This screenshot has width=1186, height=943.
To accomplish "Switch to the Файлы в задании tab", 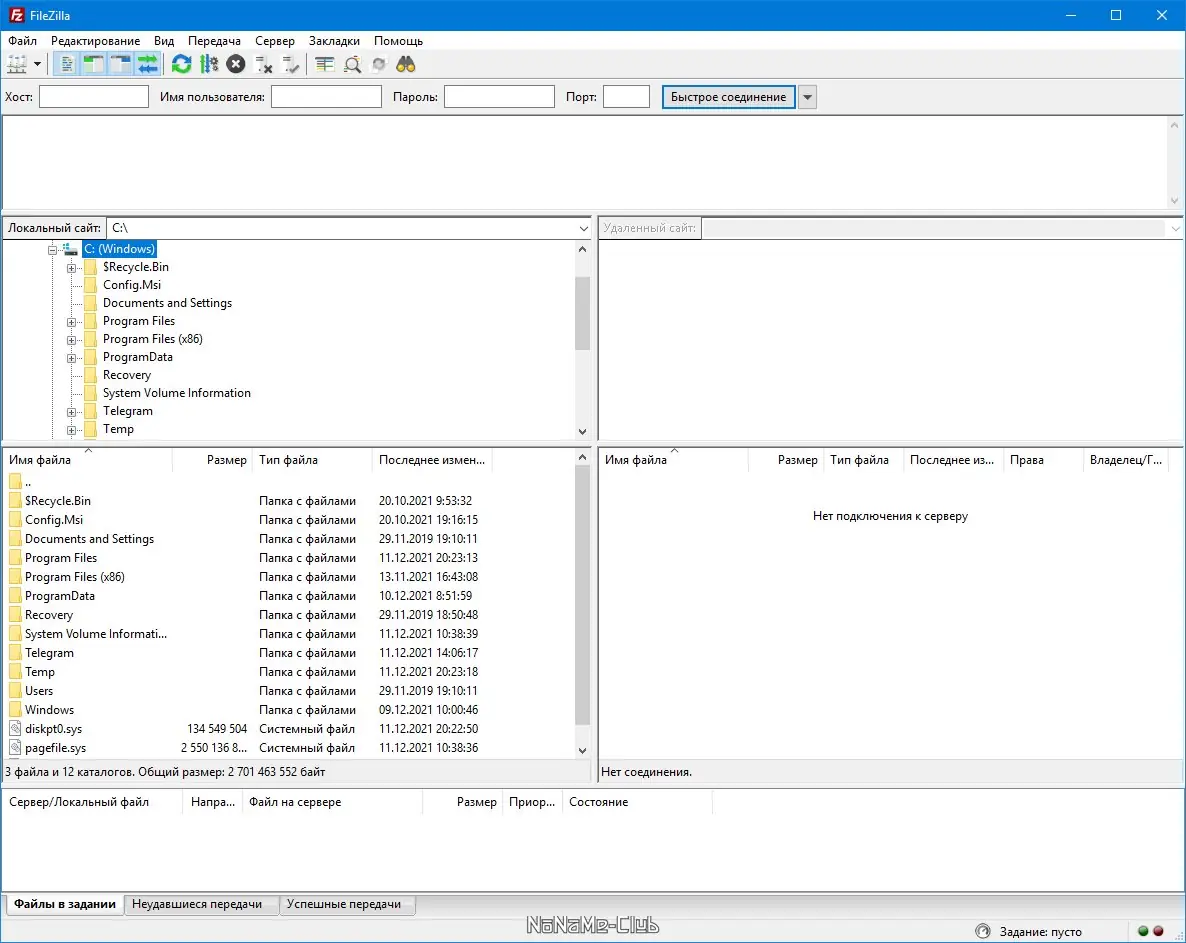I will [x=65, y=904].
